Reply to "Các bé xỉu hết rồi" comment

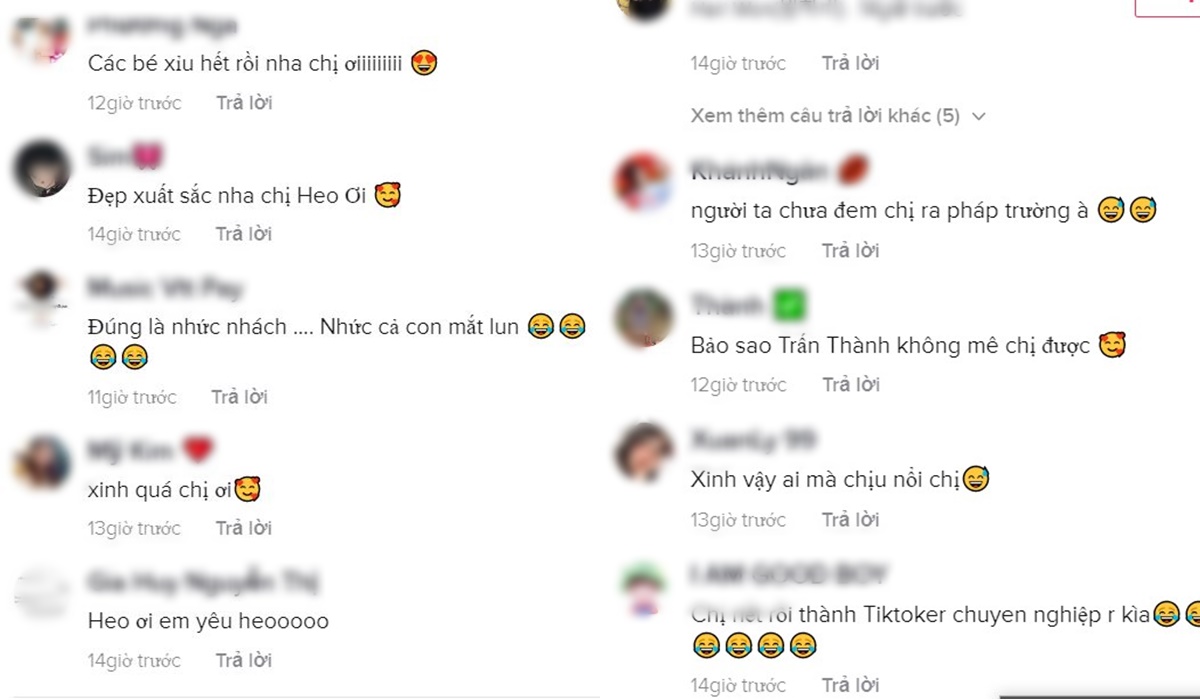tap(244, 102)
